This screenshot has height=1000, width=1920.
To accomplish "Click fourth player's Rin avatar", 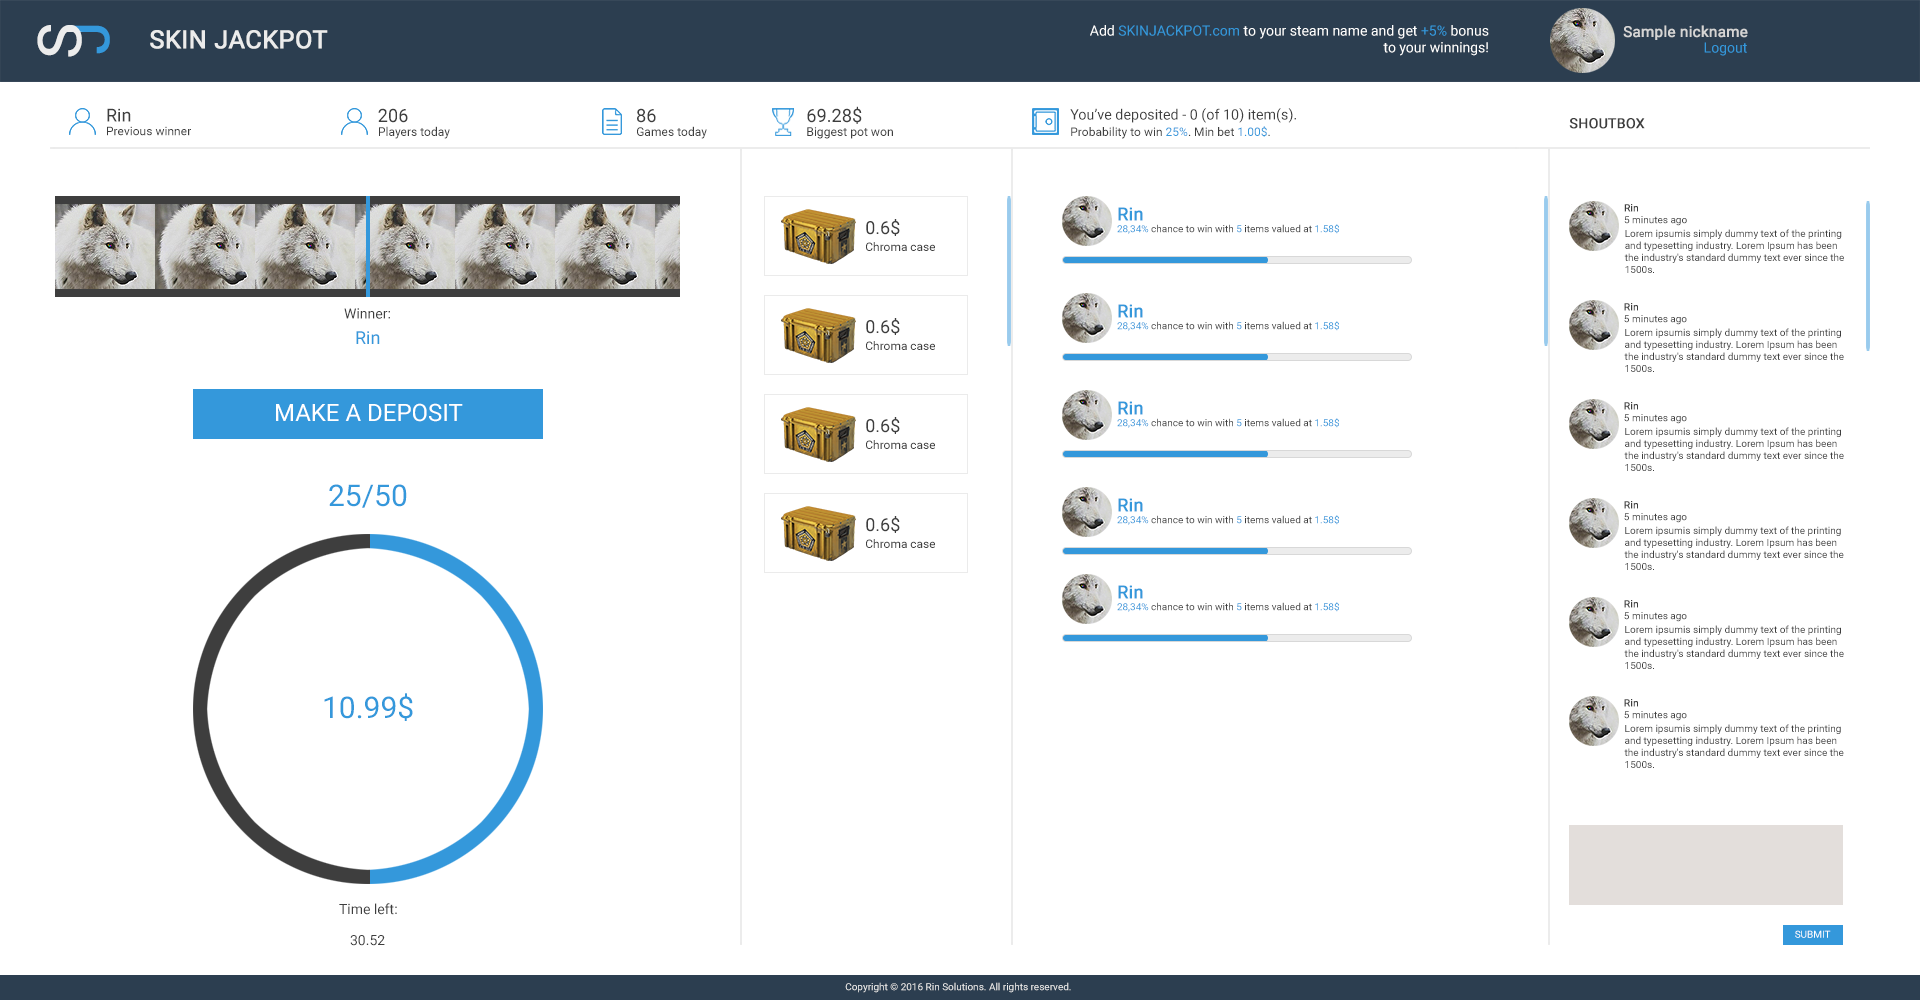I will point(1087,512).
